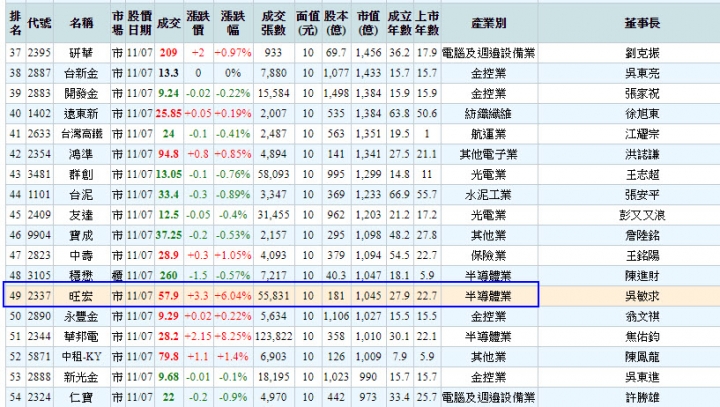Open 新光金 stock name link
The height and width of the screenshot is (407, 720).
[x=81, y=377]
